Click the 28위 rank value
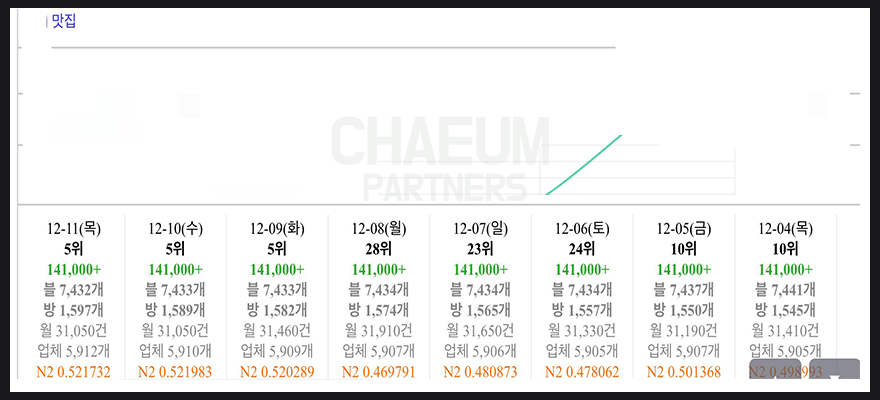 (x=379, y=249)
